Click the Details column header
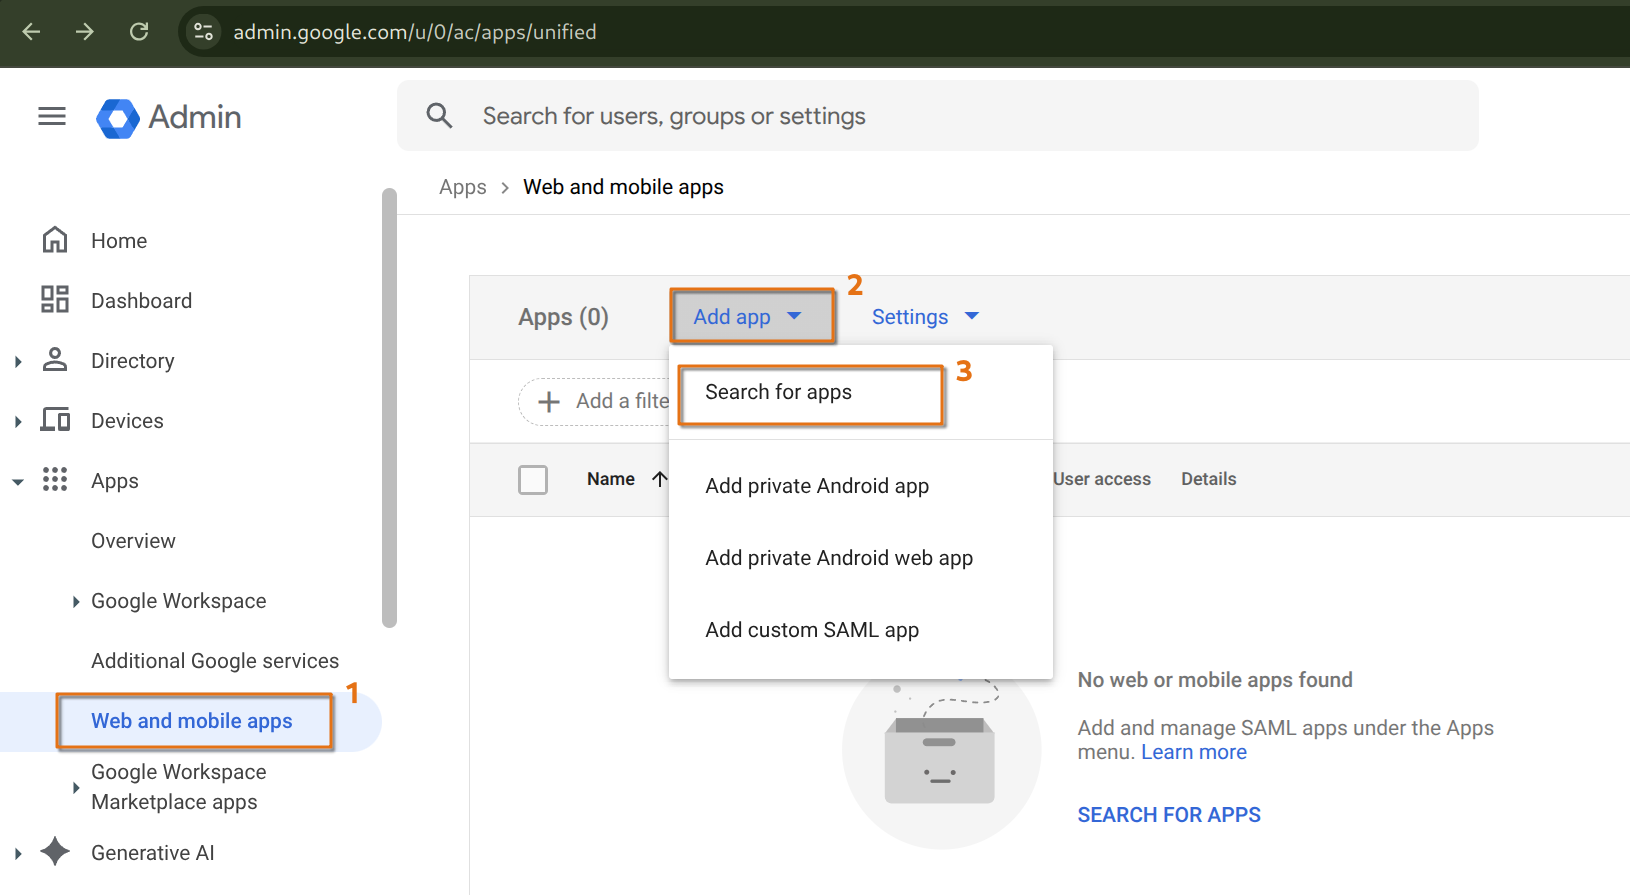Viewport: 1630px width, 895px height. (1209, 479)
